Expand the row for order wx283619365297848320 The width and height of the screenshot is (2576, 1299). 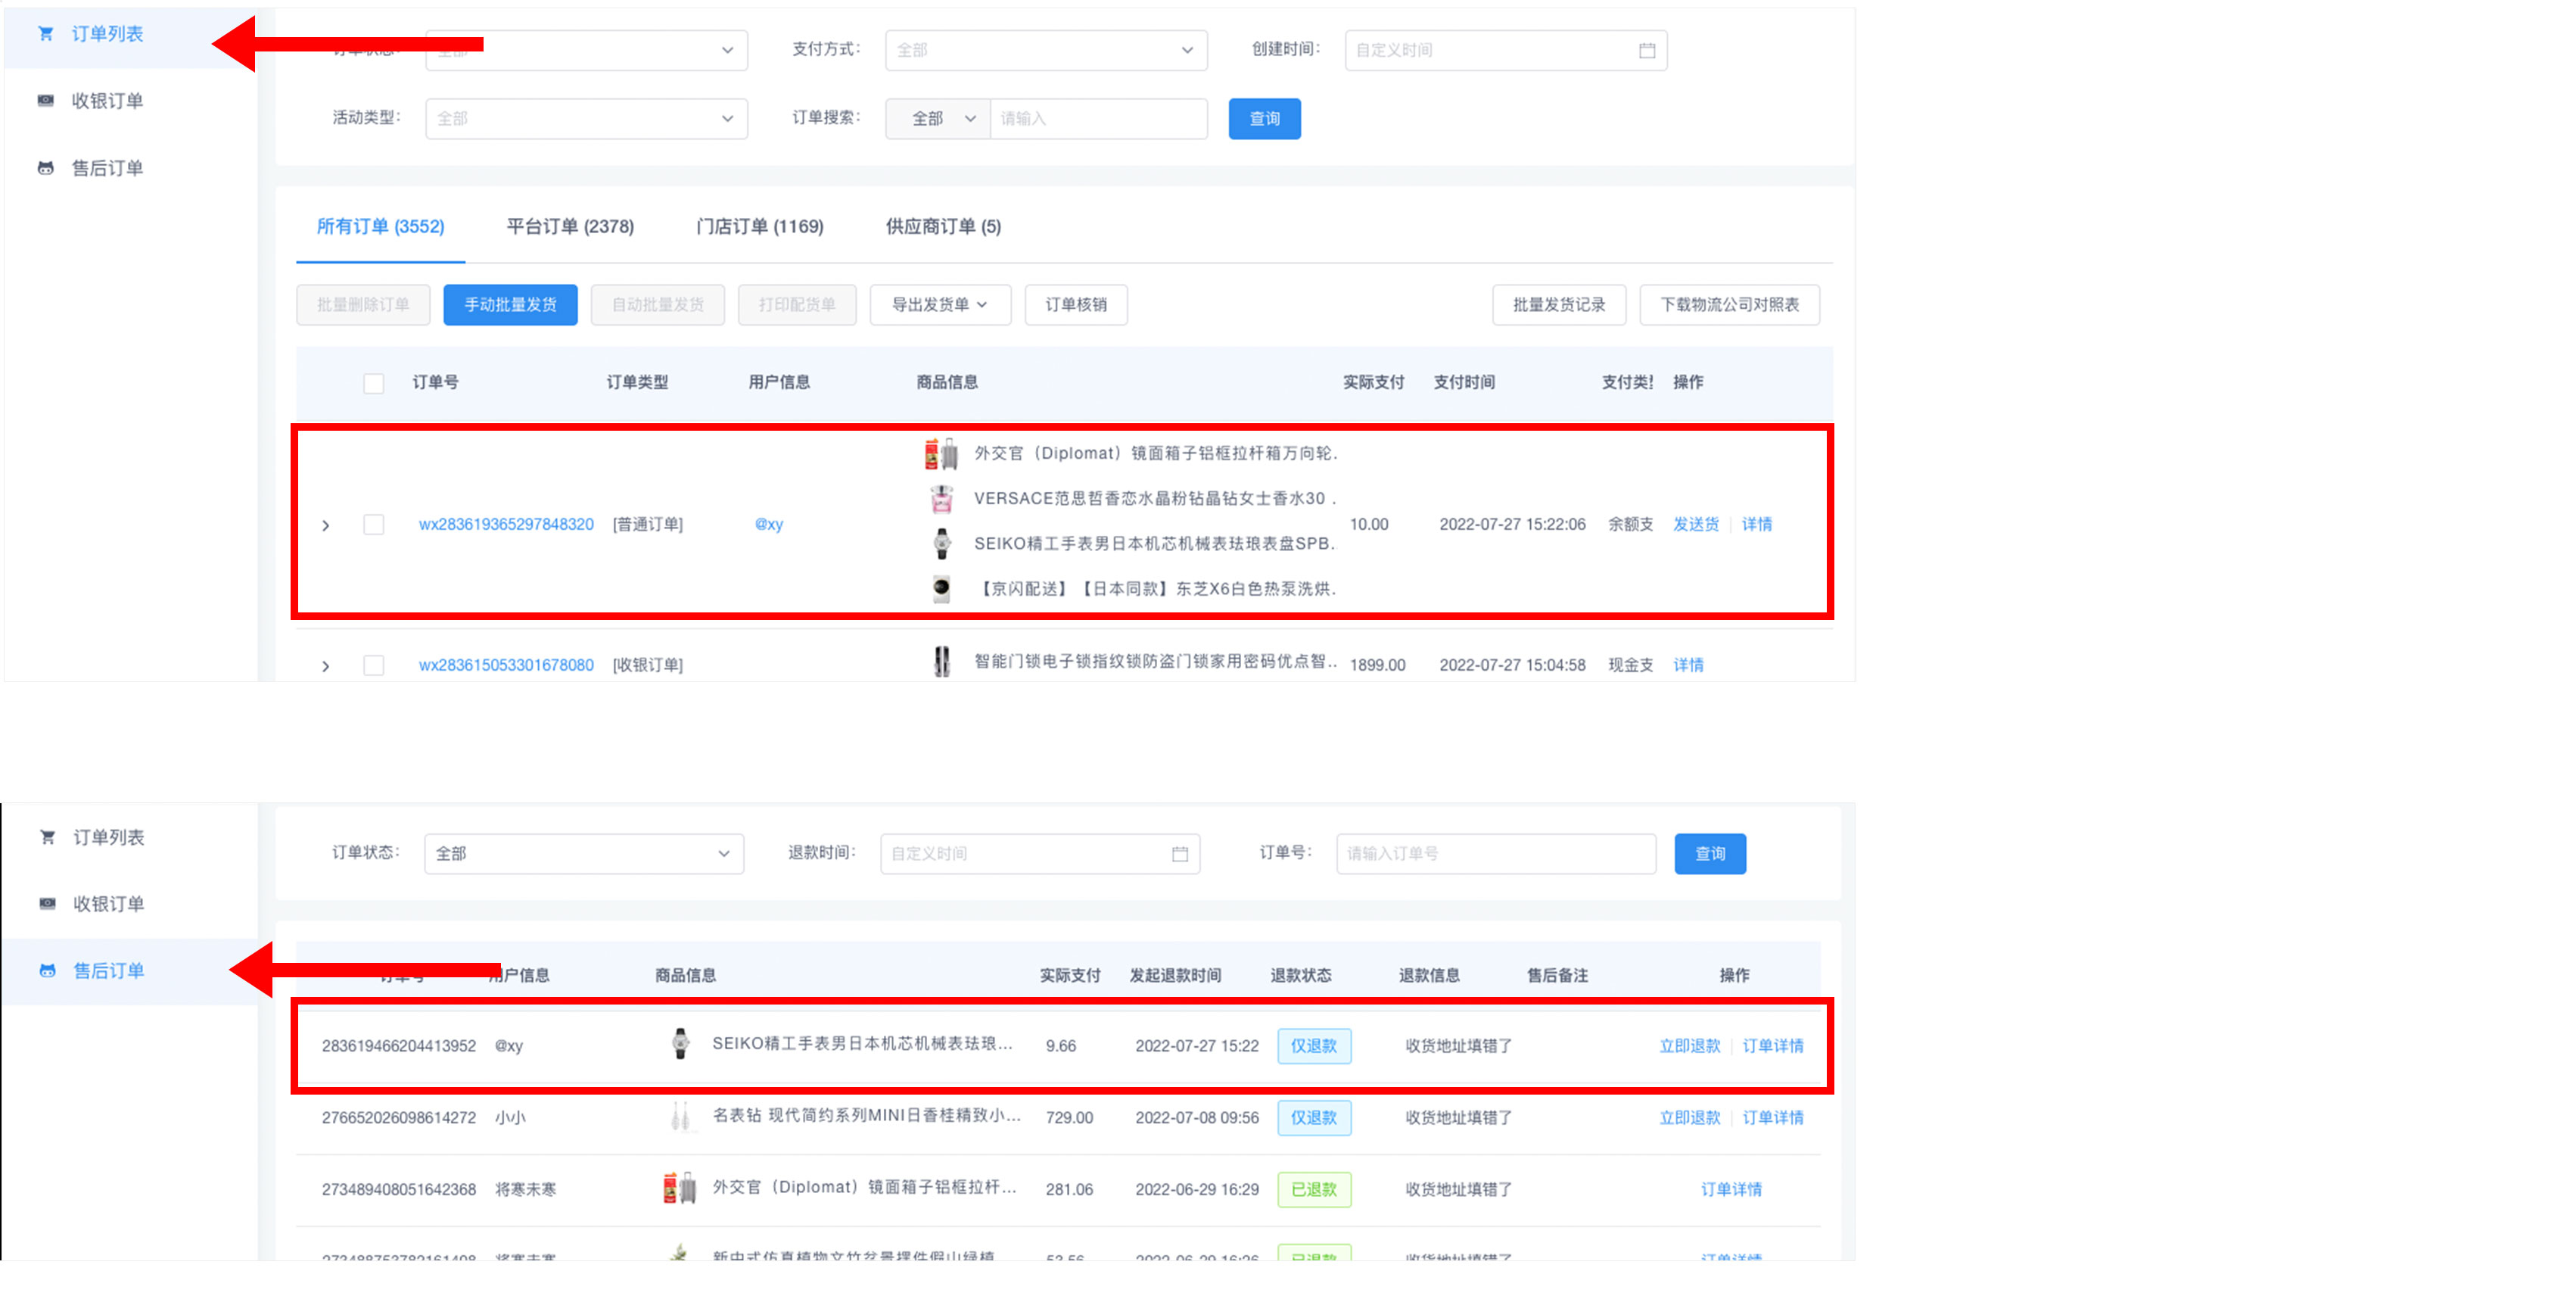tap(325, 525)
